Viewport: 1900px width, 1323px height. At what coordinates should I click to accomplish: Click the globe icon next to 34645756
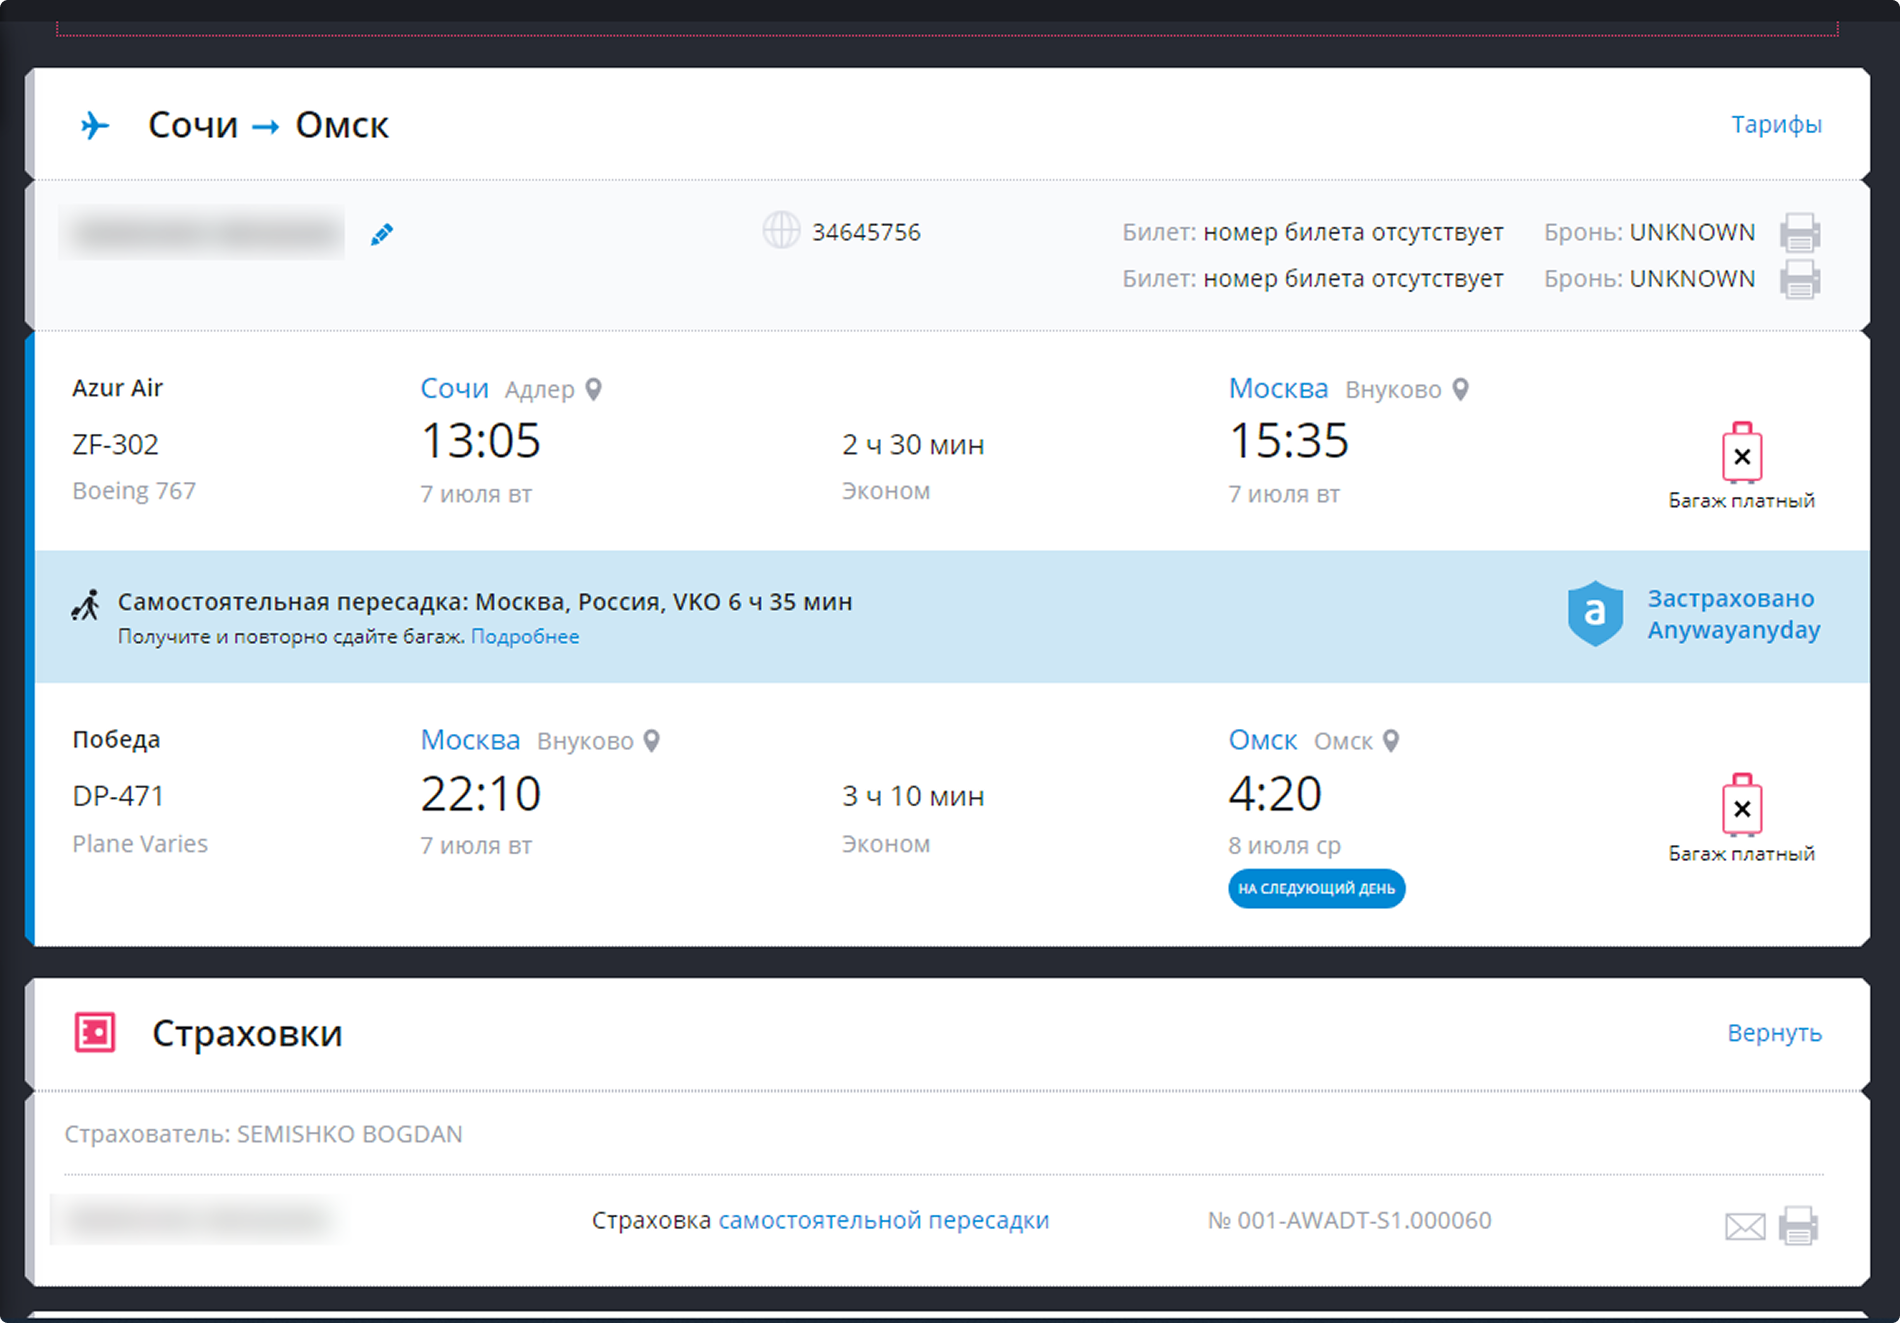(781, 231)
